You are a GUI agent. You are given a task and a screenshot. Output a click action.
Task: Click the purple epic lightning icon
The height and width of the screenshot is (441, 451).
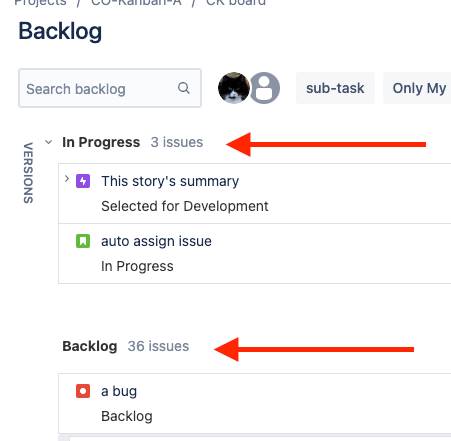tap(83, 181)
